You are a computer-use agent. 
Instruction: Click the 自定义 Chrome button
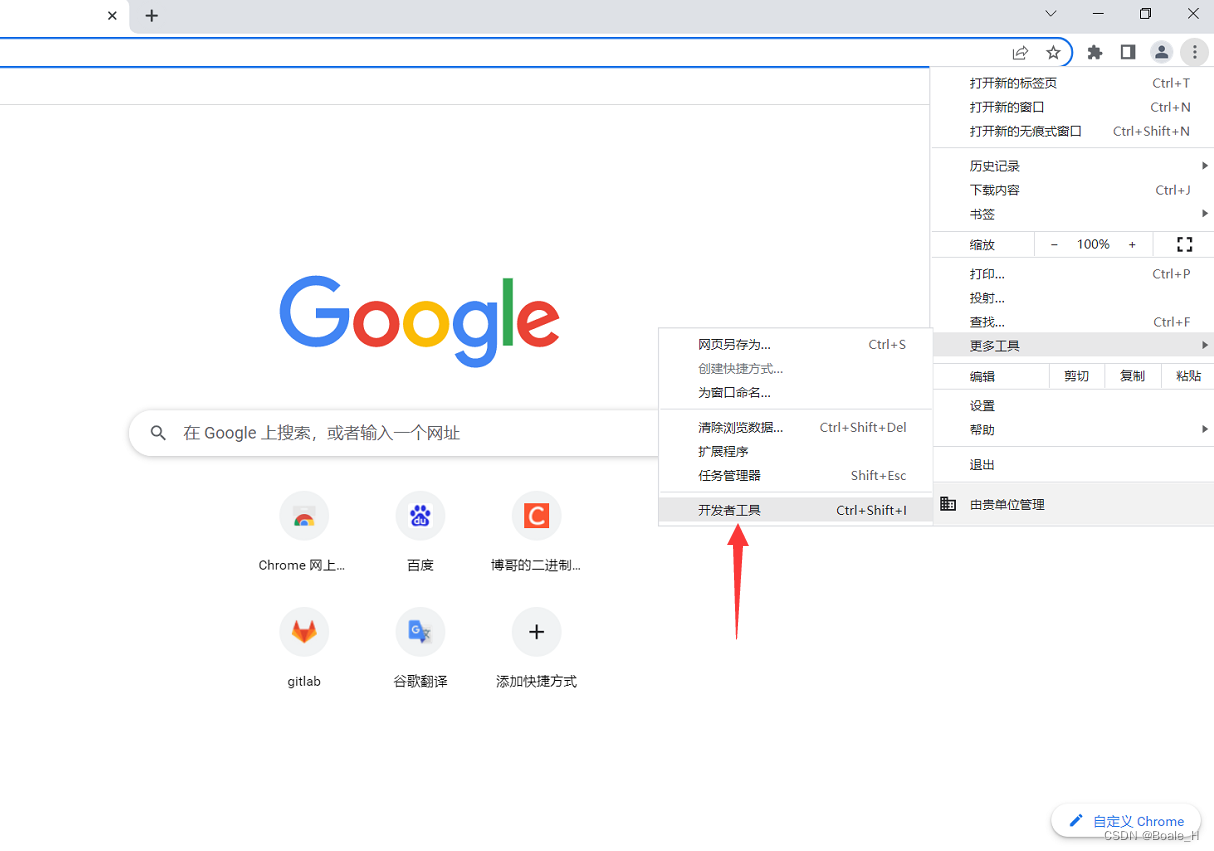[x=1126, y=821]
